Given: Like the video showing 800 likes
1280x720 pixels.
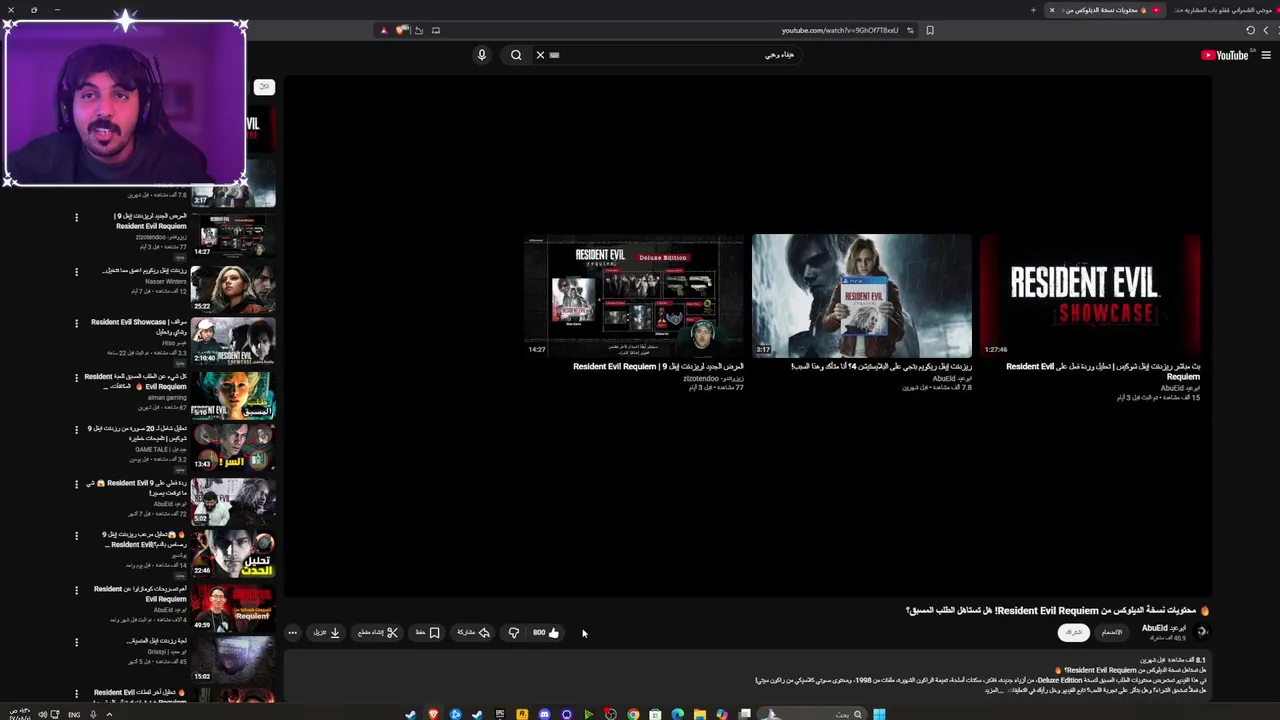Looking at the screenshot, I should point(546,632).
